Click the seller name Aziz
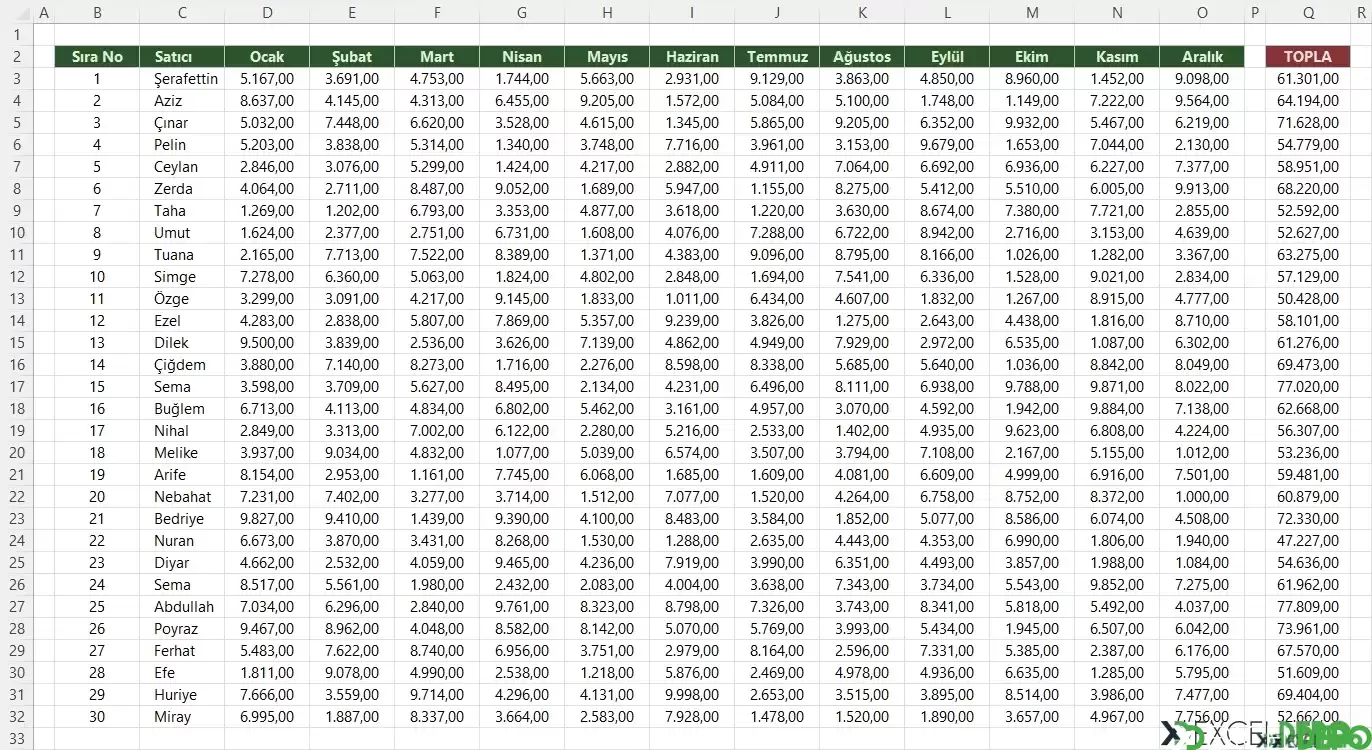The width and height of the screenshot is (1372, 750). 168,101
